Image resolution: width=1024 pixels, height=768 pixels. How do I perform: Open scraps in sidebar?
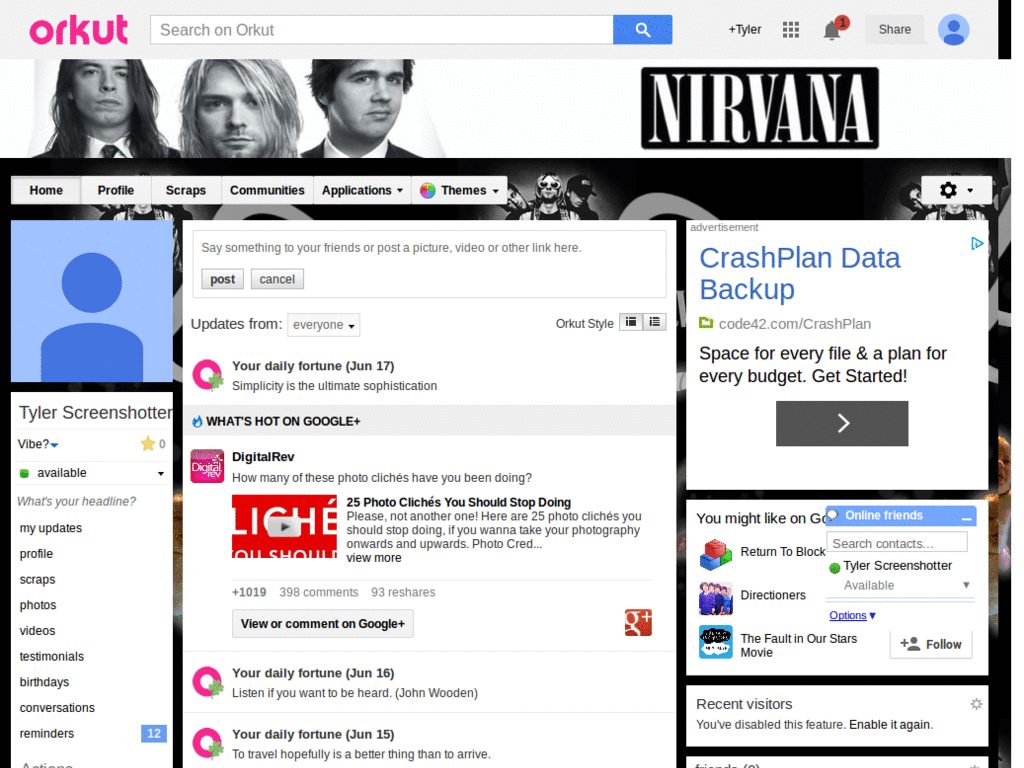(x=37, y=579)
